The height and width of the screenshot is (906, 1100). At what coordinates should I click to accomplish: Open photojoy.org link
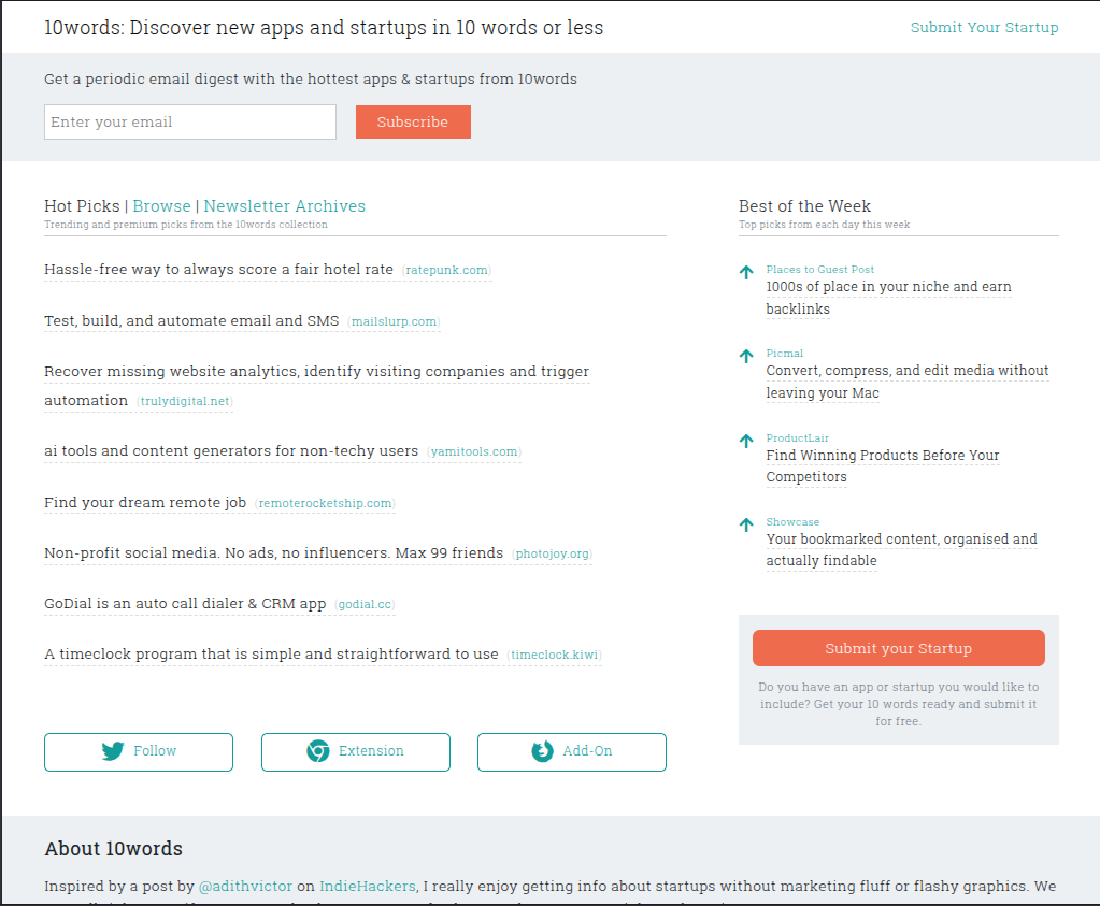[552, 554]
